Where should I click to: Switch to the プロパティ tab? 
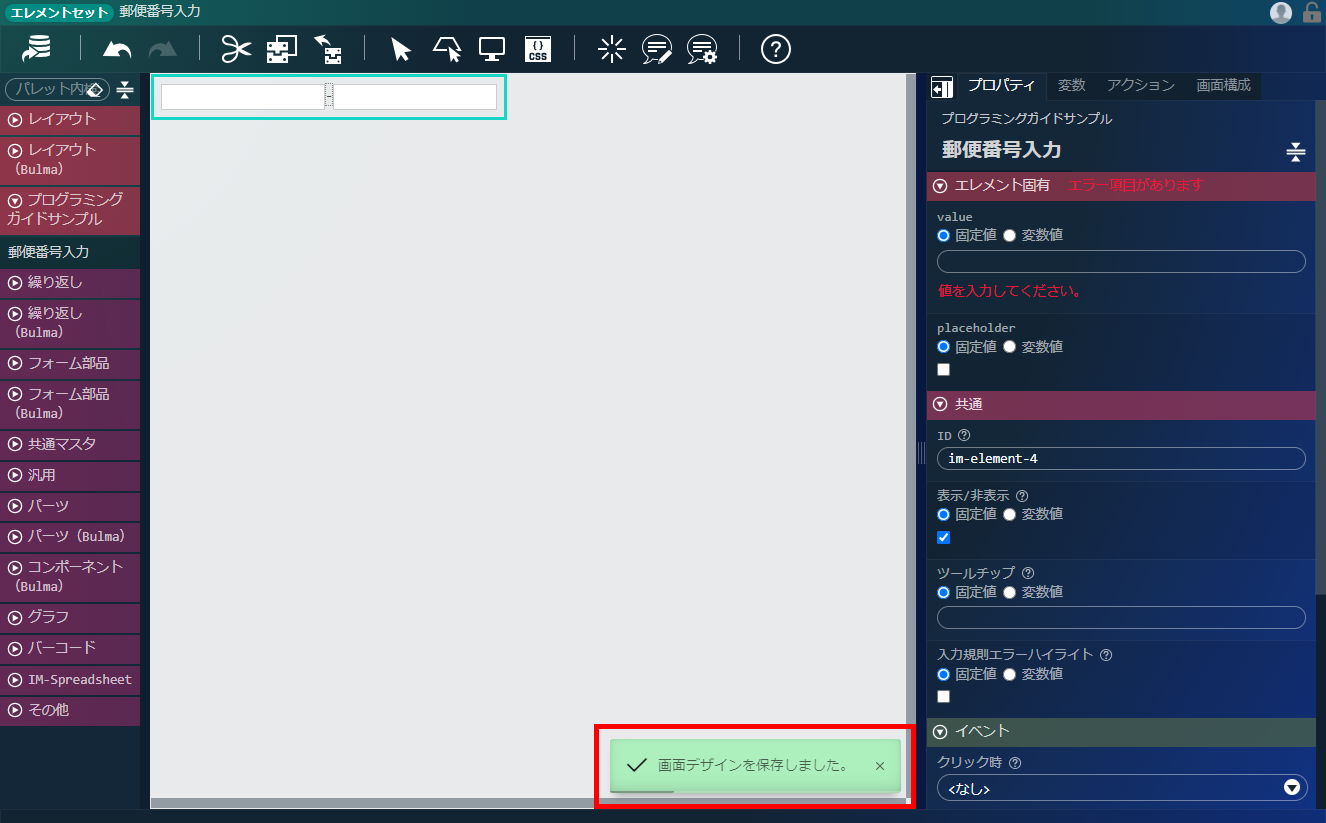(1001, 86)
